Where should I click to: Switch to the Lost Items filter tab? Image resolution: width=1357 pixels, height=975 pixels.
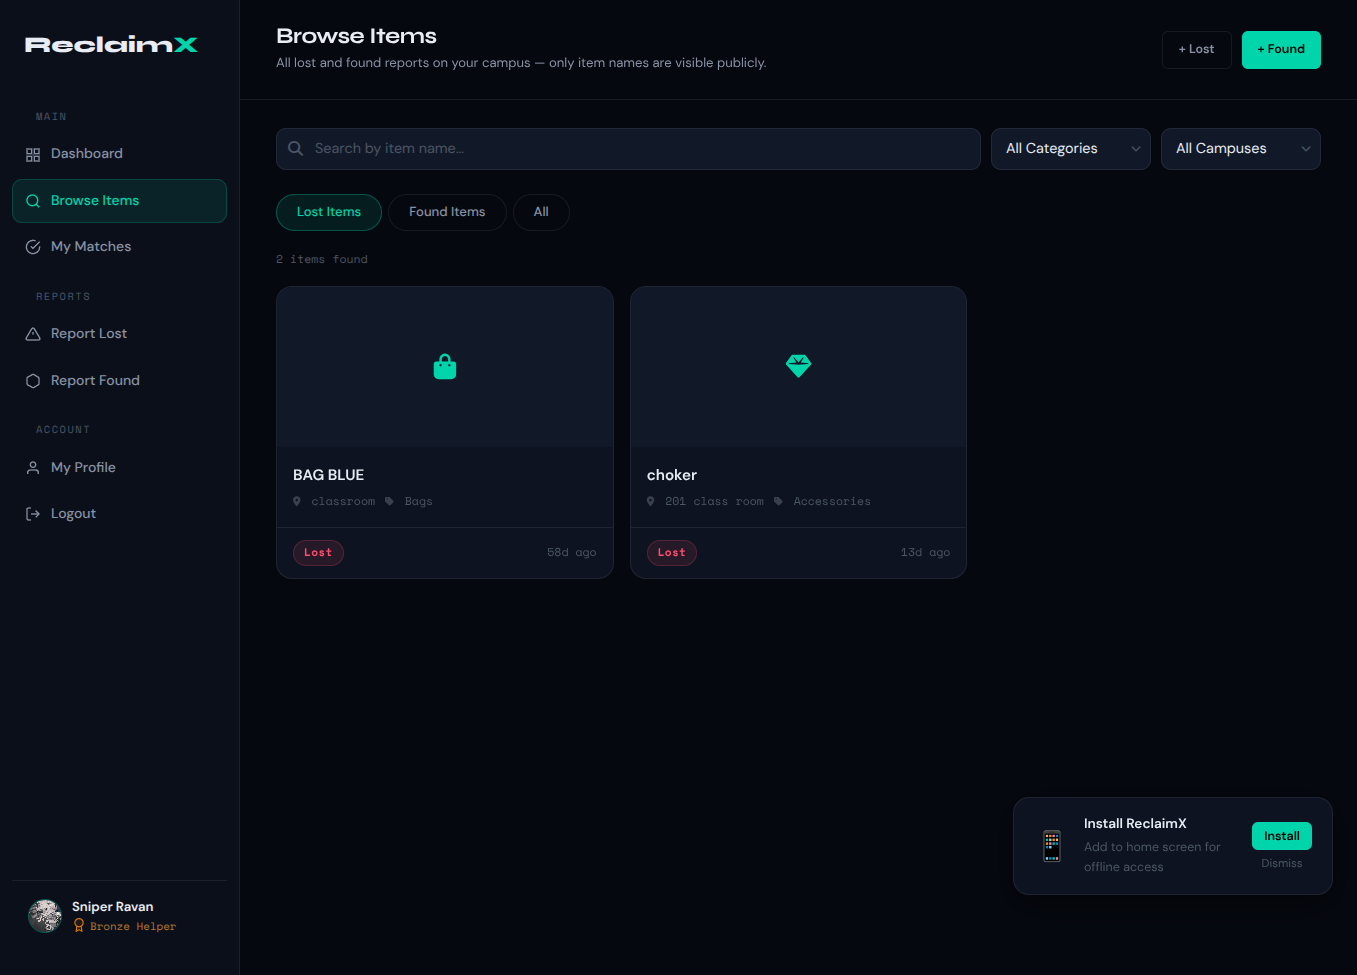tap(329, 212)
